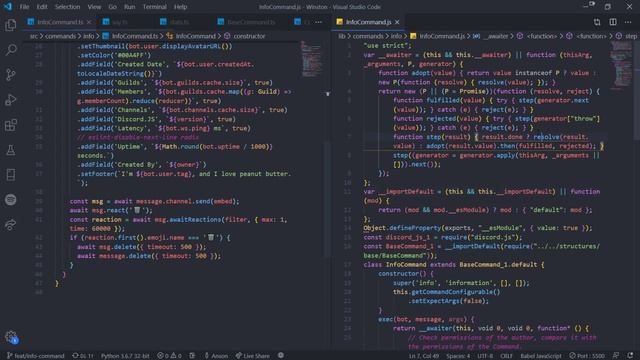Close the InfoCommand.ts tab

pyautogui.click(x=89, y=22)
